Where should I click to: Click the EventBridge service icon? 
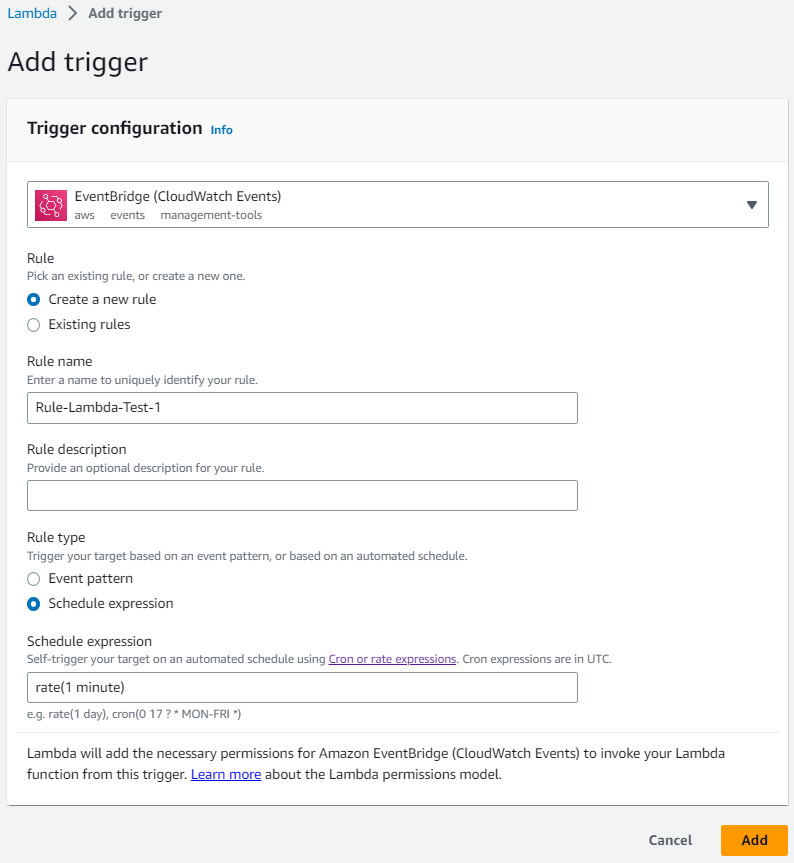51,205
